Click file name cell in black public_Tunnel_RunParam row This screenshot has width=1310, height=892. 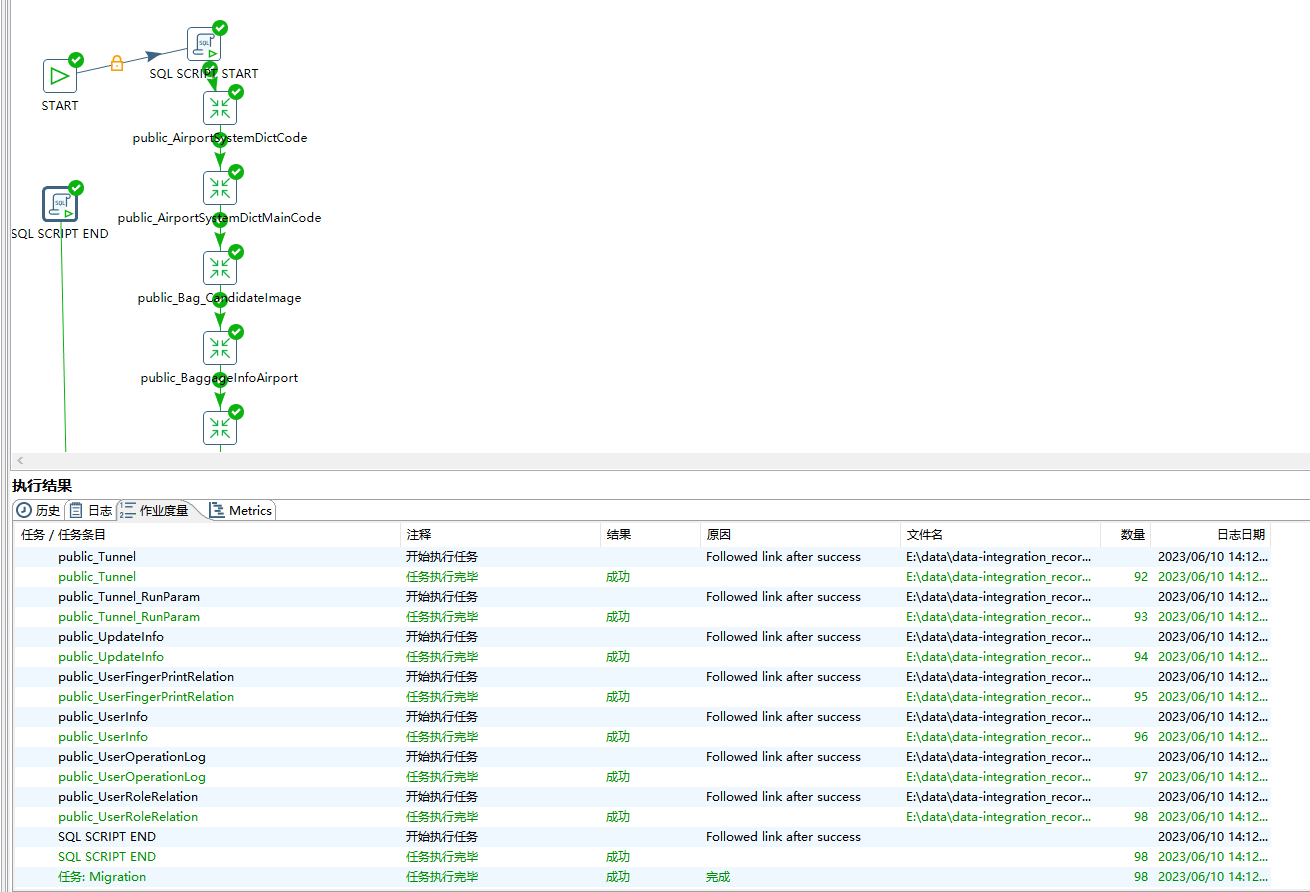pos(999,597)
